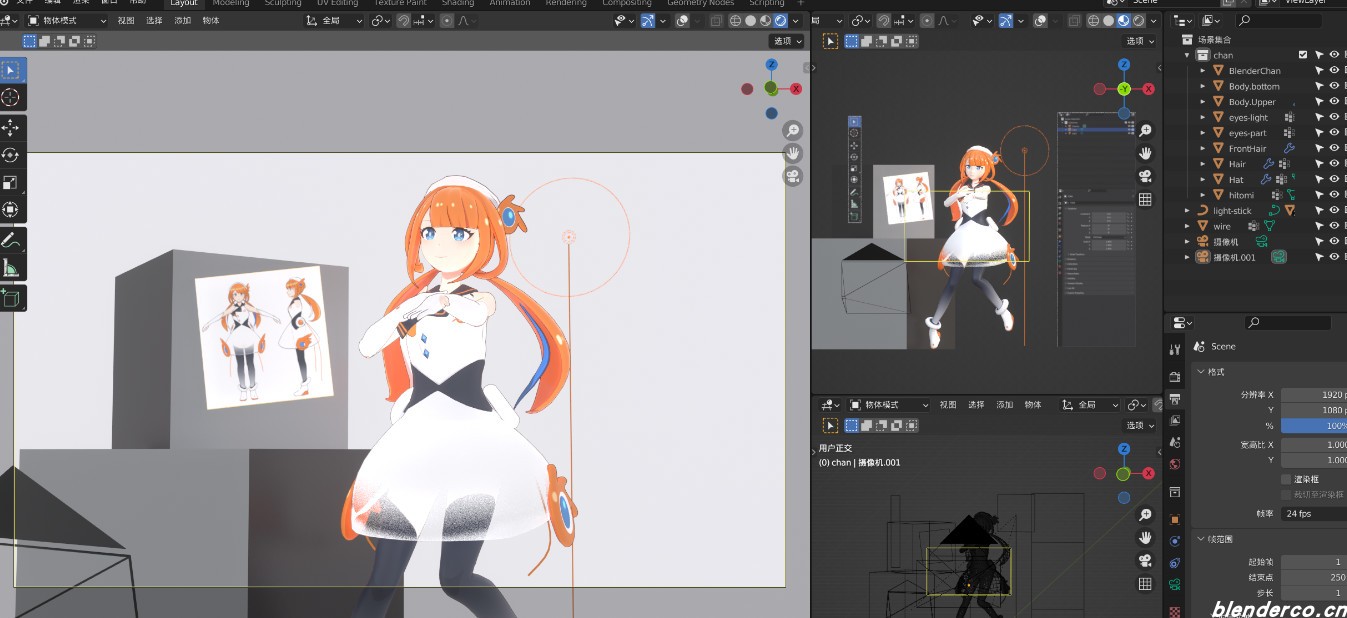Toggle visibility of BlenderChan object
Image resolution: width=1347 pixels, height=618 pixels.
pos(1334,71)
